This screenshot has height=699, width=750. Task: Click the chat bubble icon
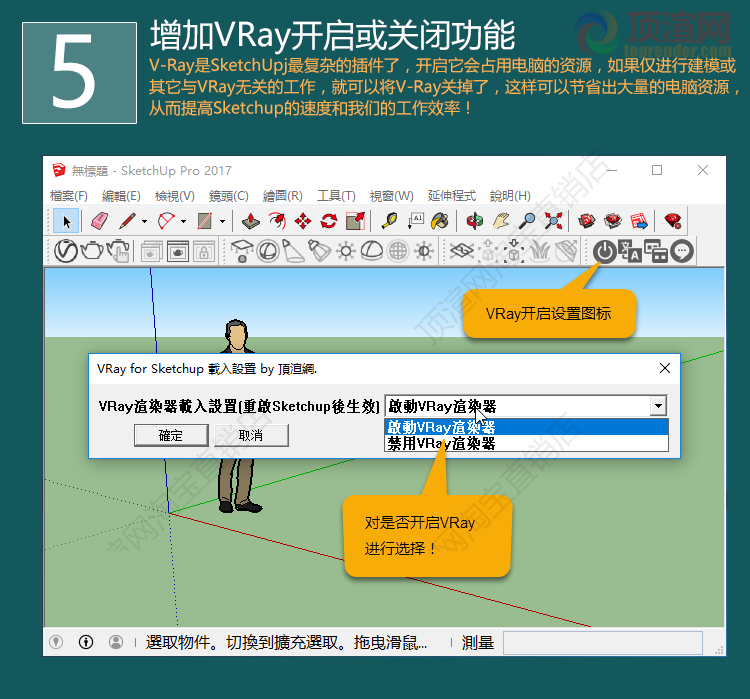click(682, 251)
